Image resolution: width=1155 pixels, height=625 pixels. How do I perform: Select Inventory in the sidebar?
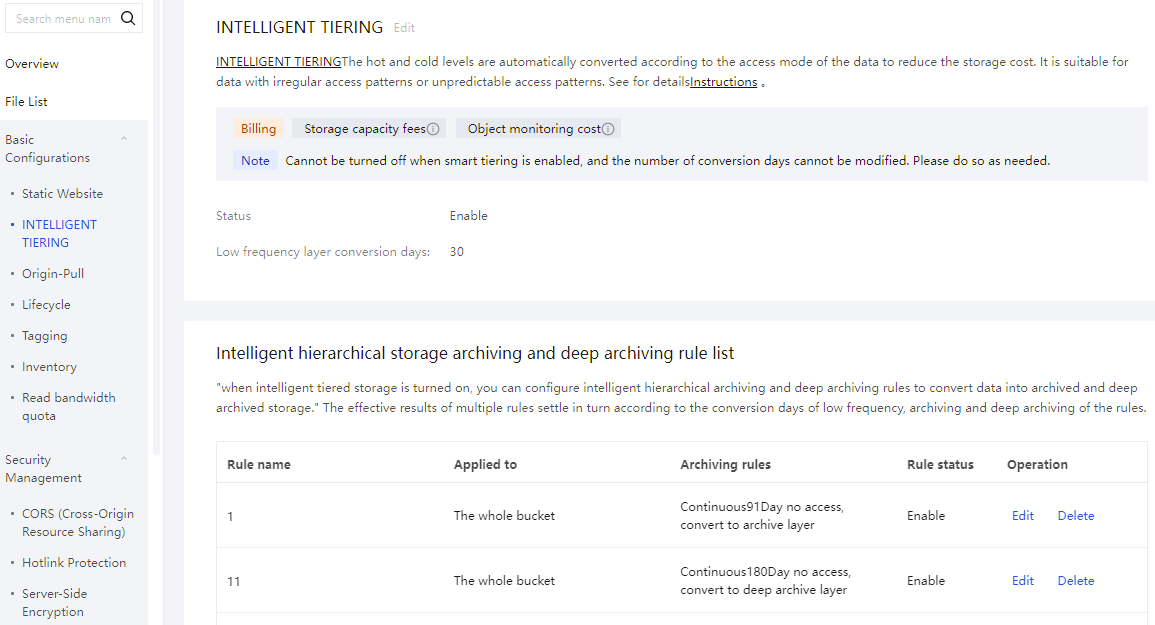(49, 367)
